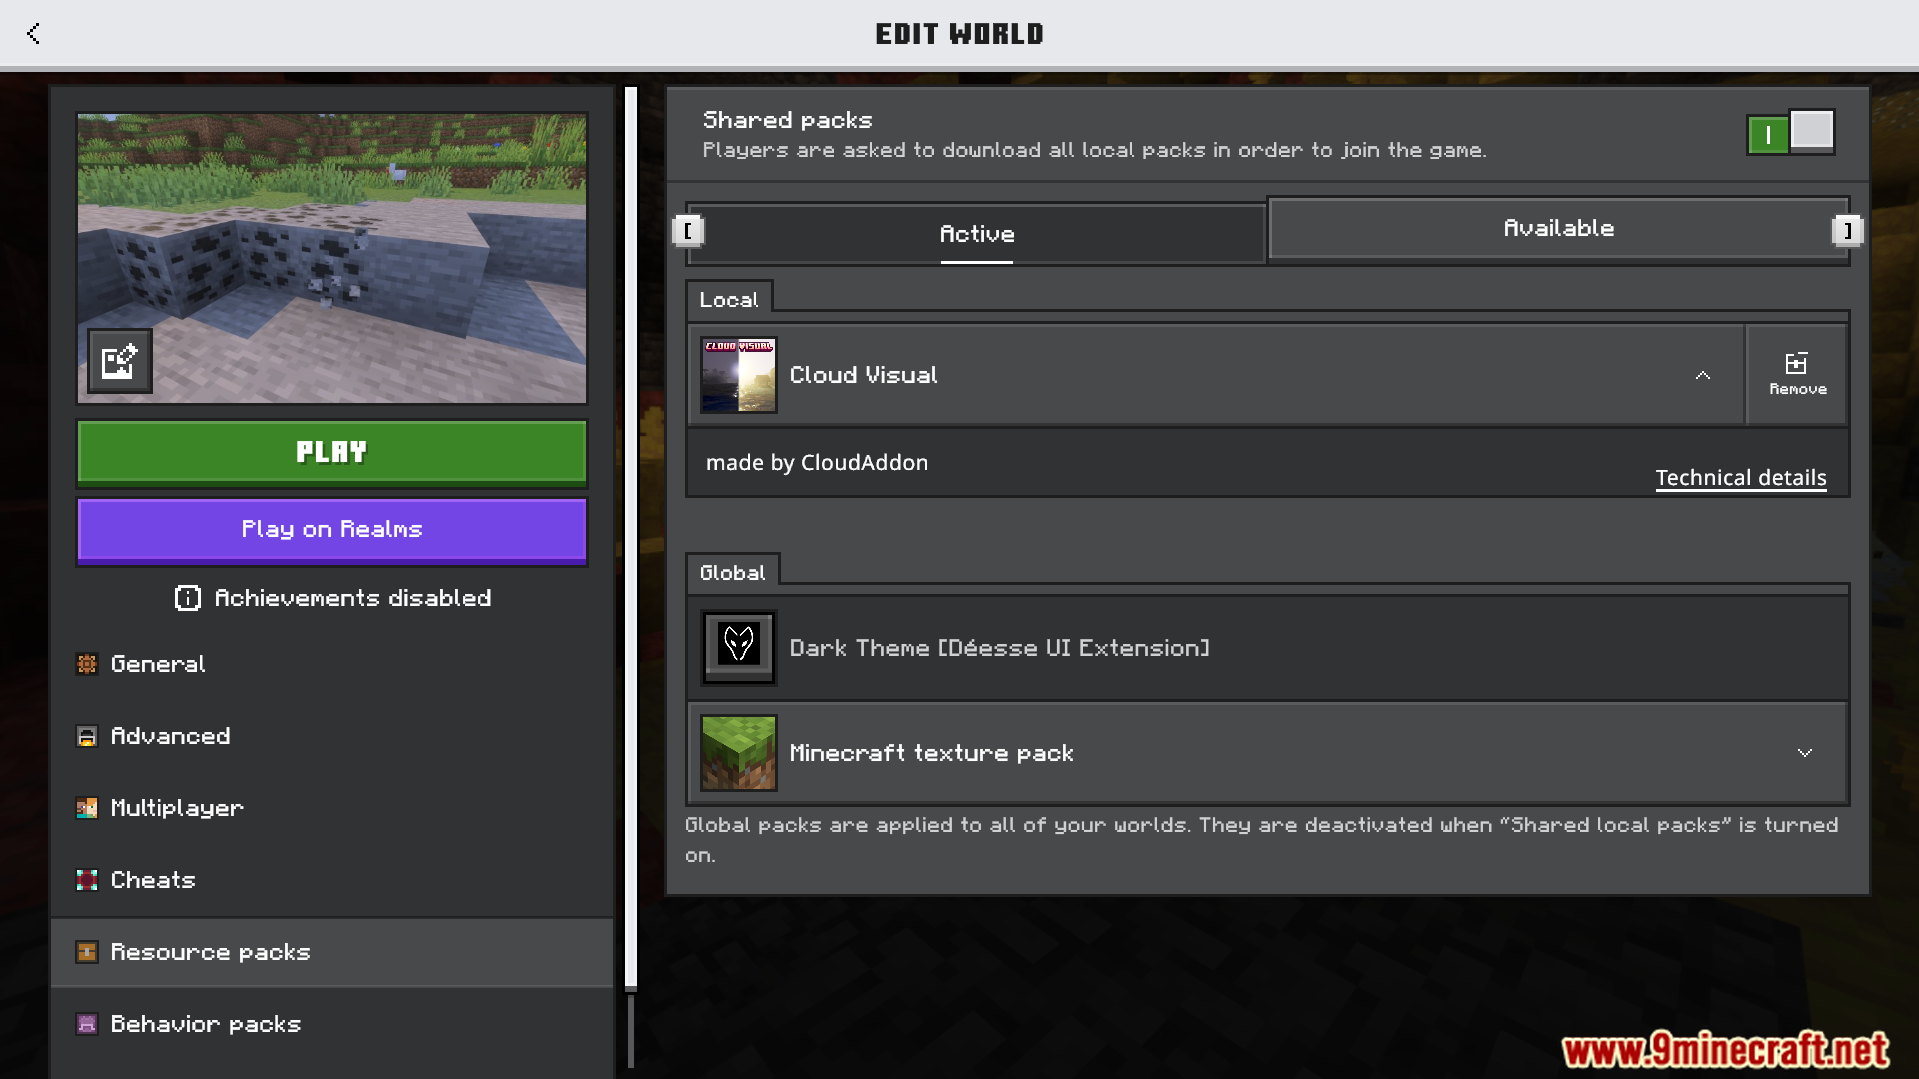Click the Cheats icon
This screenshot has width=1919, height=1079.
[87, 880]
